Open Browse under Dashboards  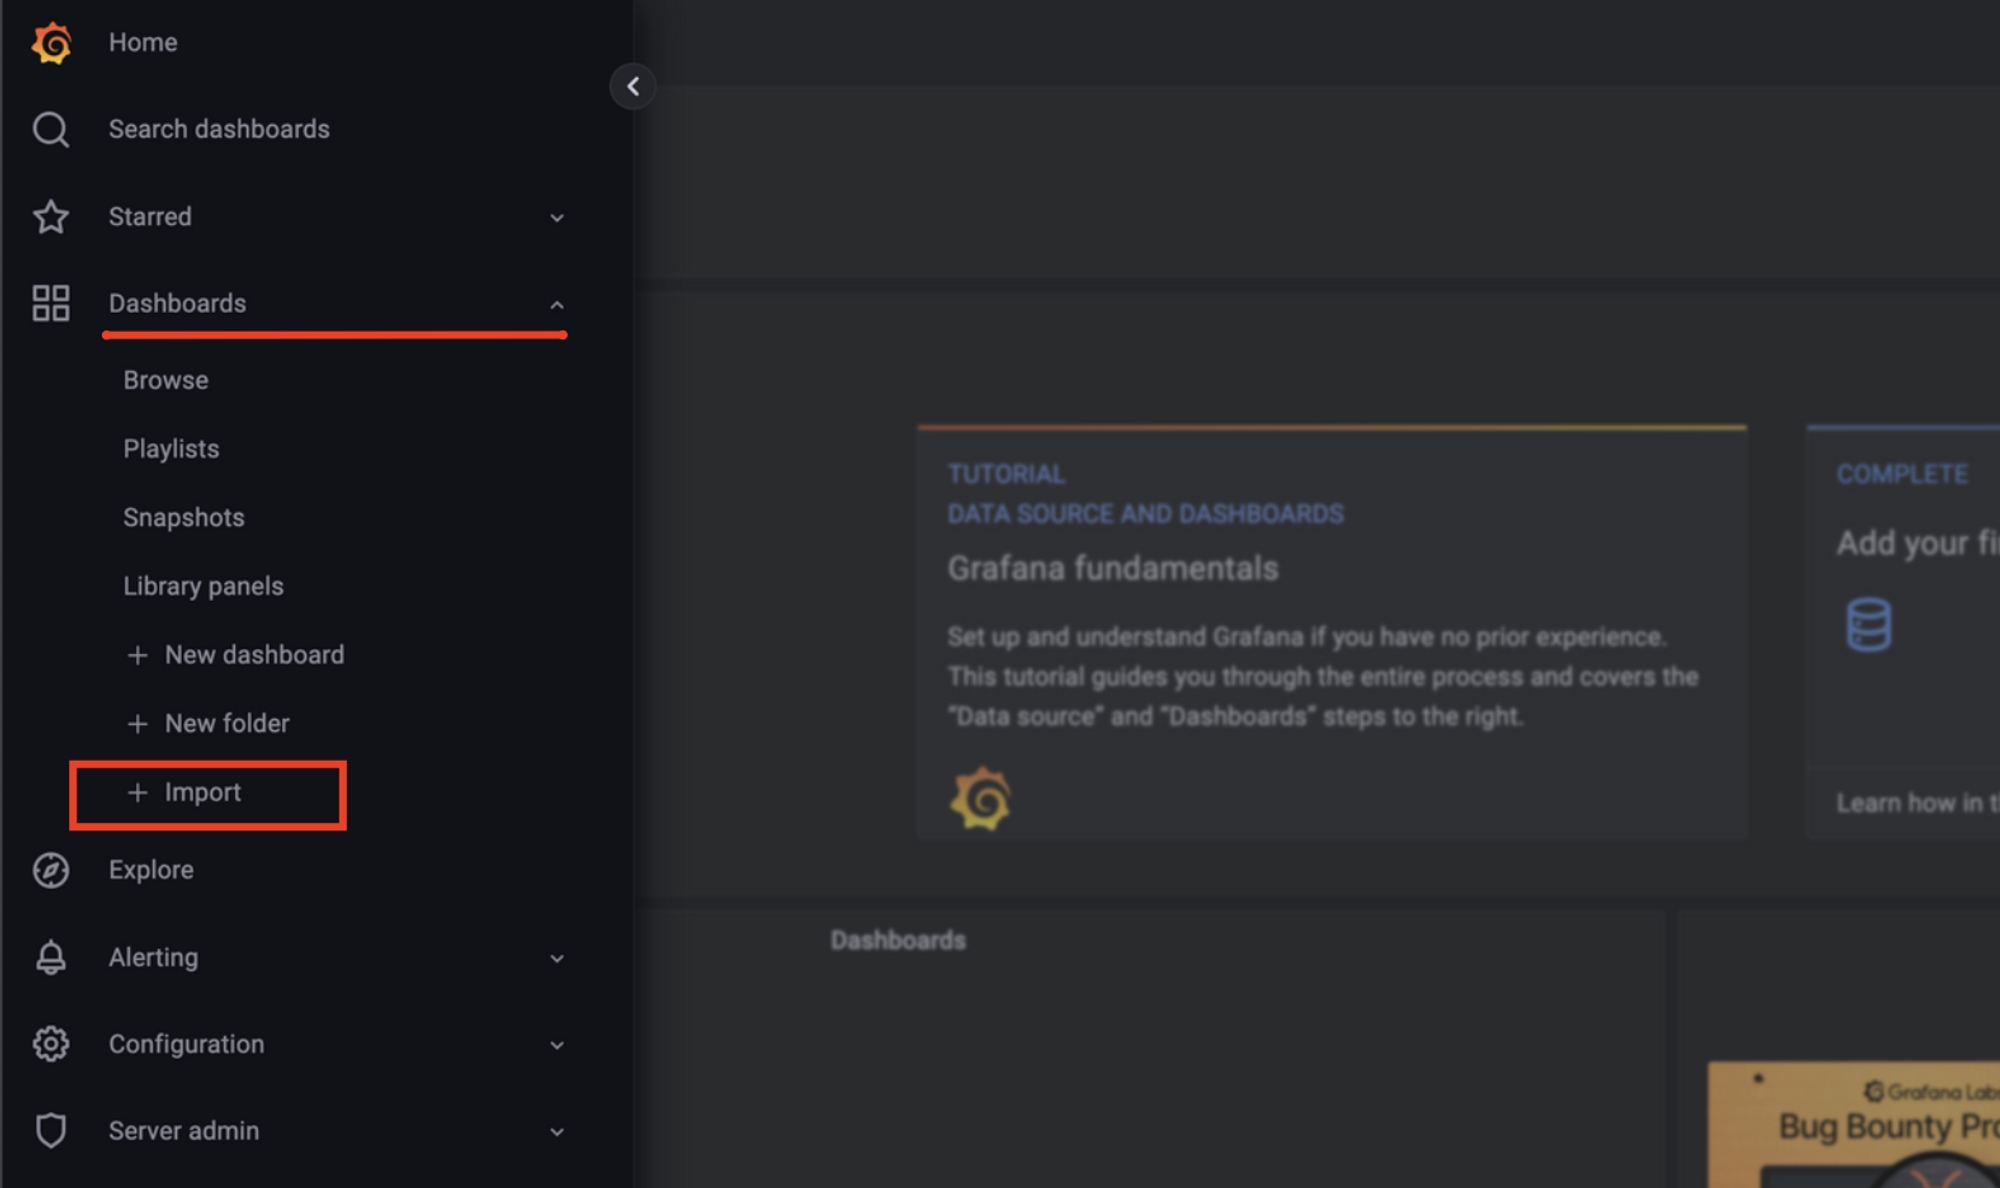tap(166, 380)
